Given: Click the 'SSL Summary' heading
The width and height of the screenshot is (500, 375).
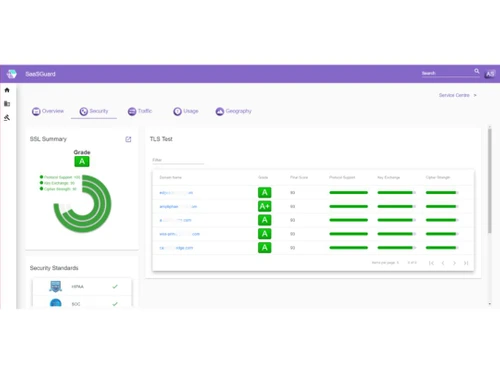Looking at the screenshot, I should [48, 139].
